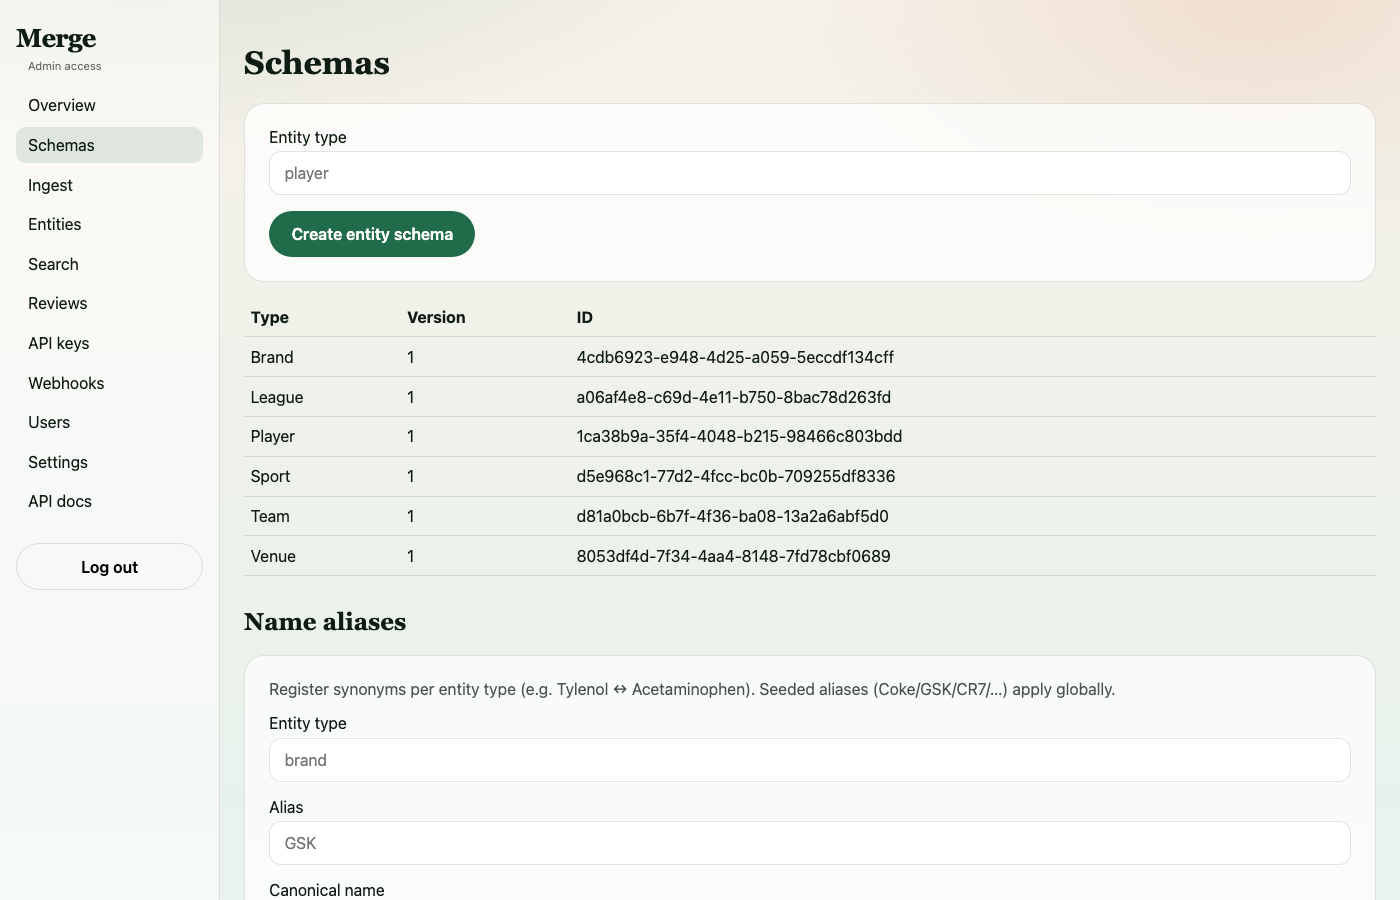This screenshot has width=1400, height=900.
Task: Open the Users page
Action: [x=109, y=422]
